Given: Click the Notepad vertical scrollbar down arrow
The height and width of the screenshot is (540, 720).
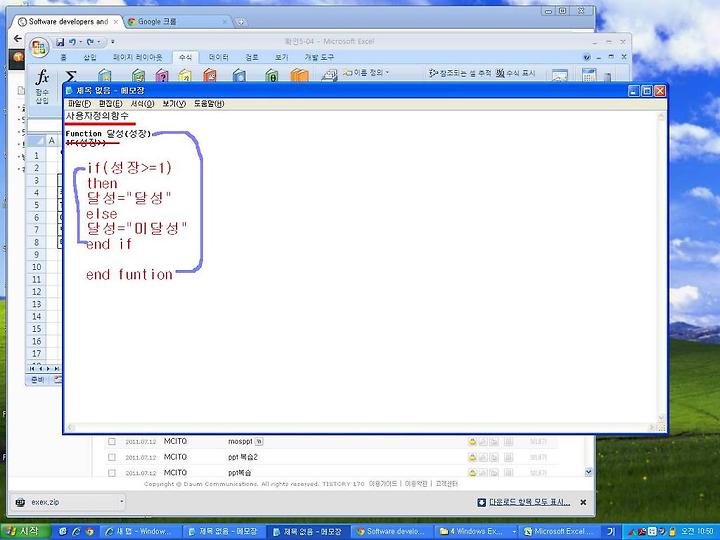Looking at the screenshot, I should (661, 418).
